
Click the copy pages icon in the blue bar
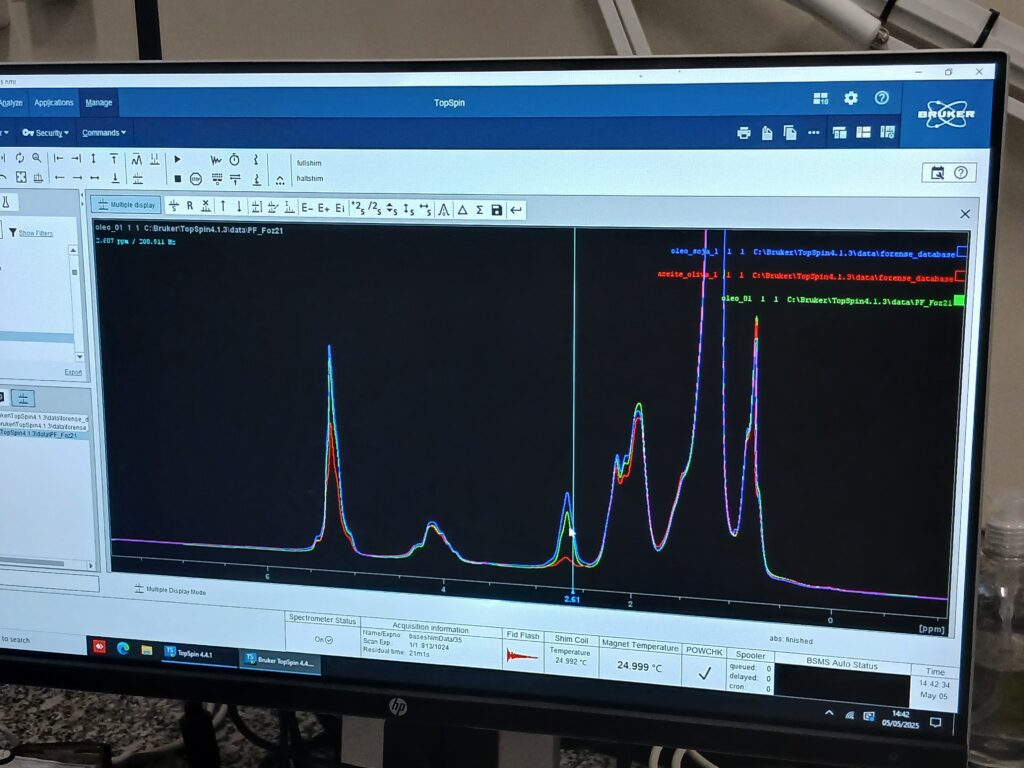(x=790, y=133)
